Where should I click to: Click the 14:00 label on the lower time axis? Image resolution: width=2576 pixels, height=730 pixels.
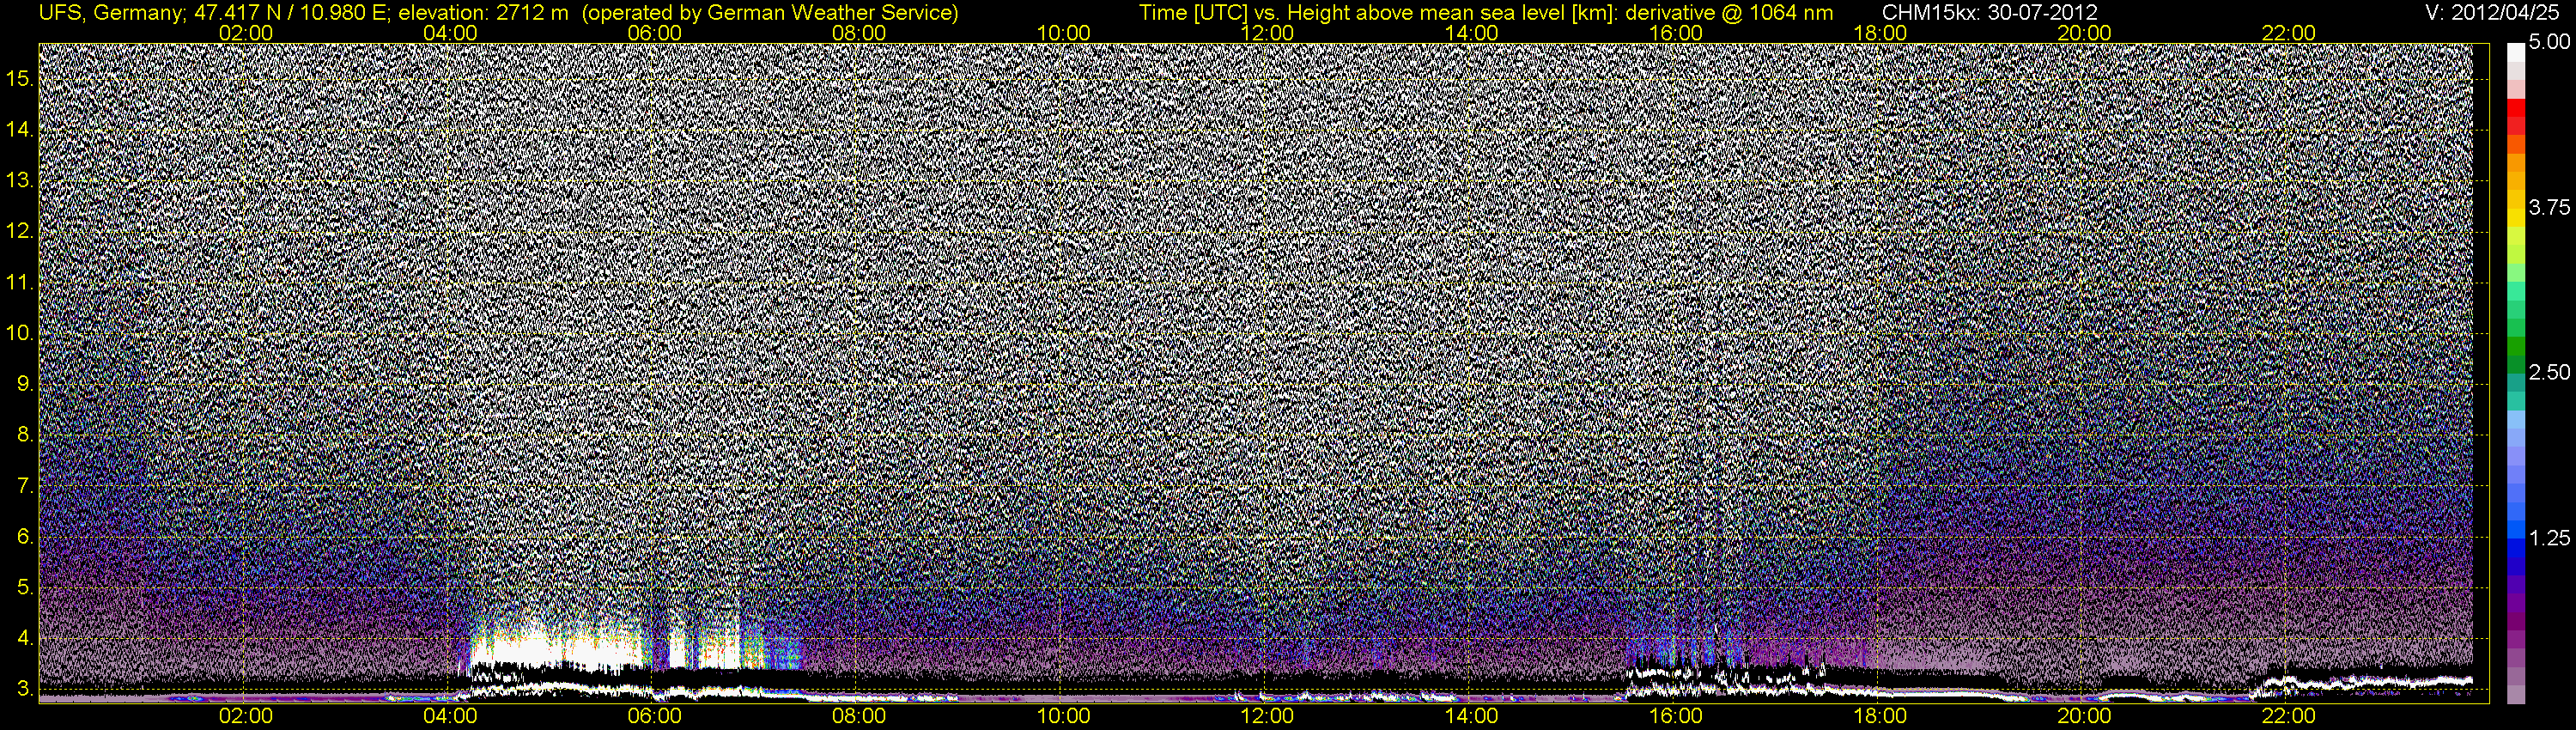[1472, 716]
